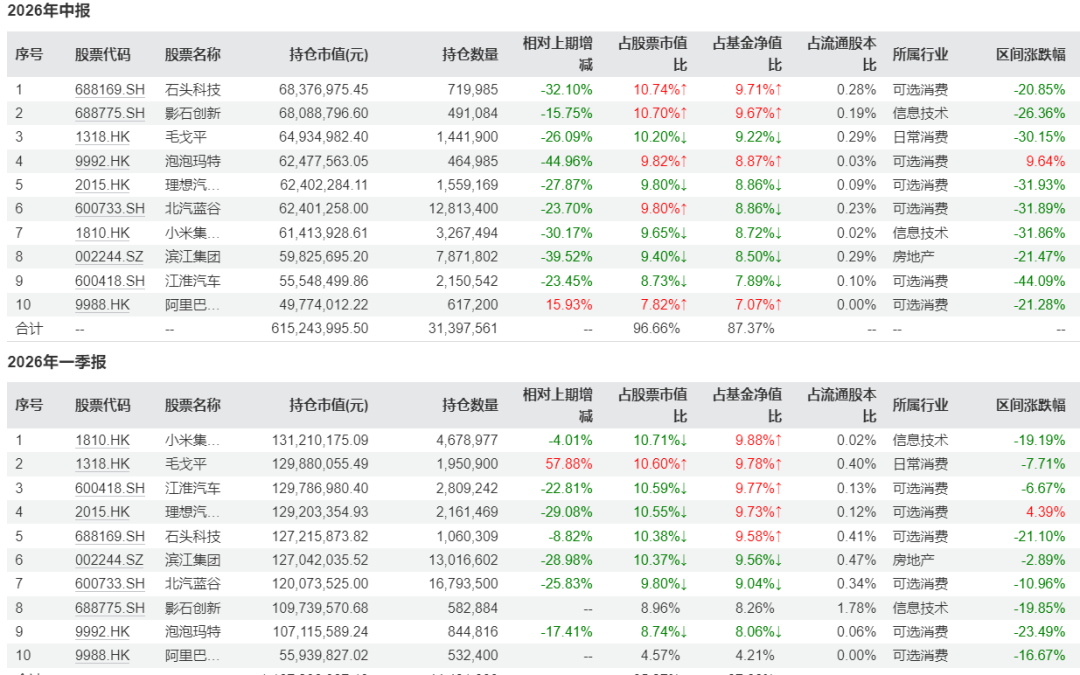This screenshot has height=675, width=1080.
Task: Click 持仓数量 header in 2026年中报 table
Action: click(470, 54)
